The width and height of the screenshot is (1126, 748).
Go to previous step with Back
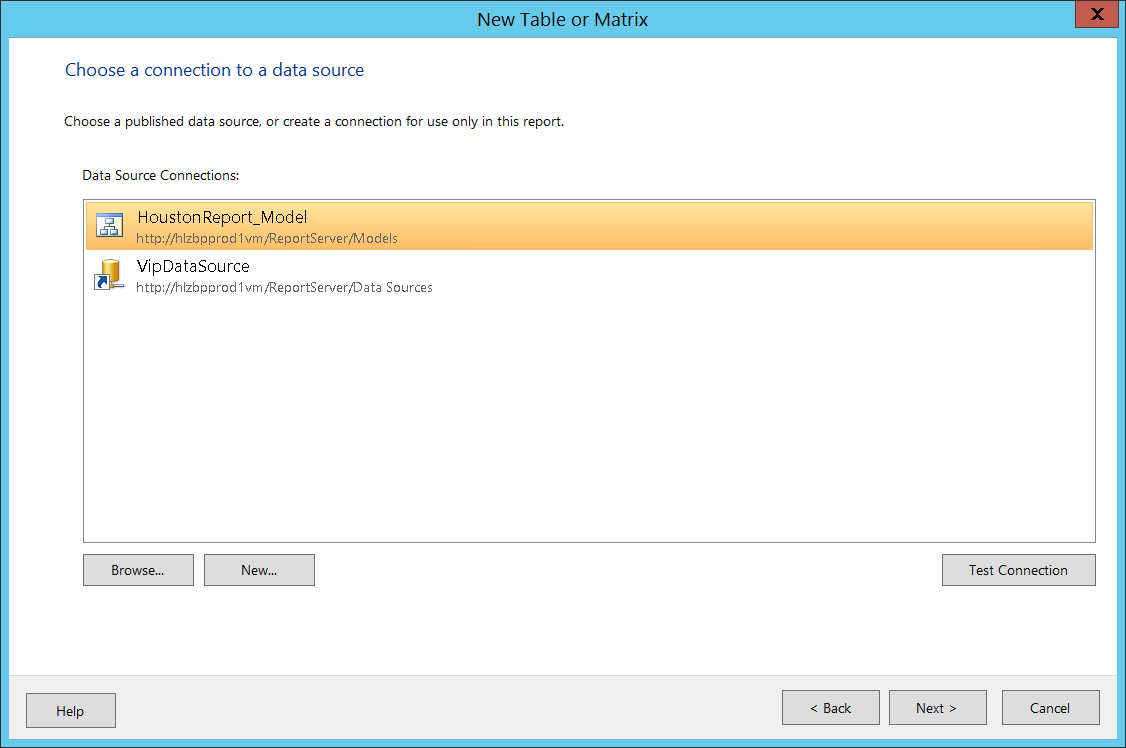pyautogui.click(x=830, y=708)
